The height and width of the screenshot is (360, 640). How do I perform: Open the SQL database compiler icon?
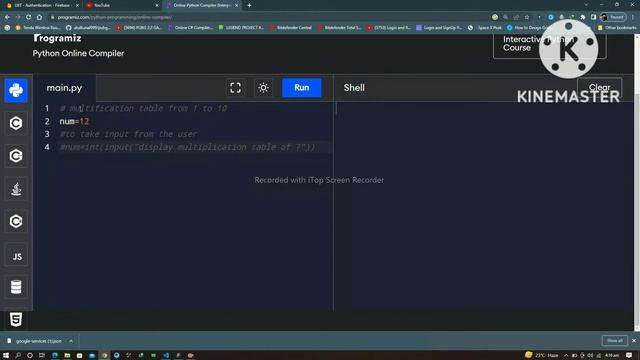pyautogui.click(x=16, y=287)
